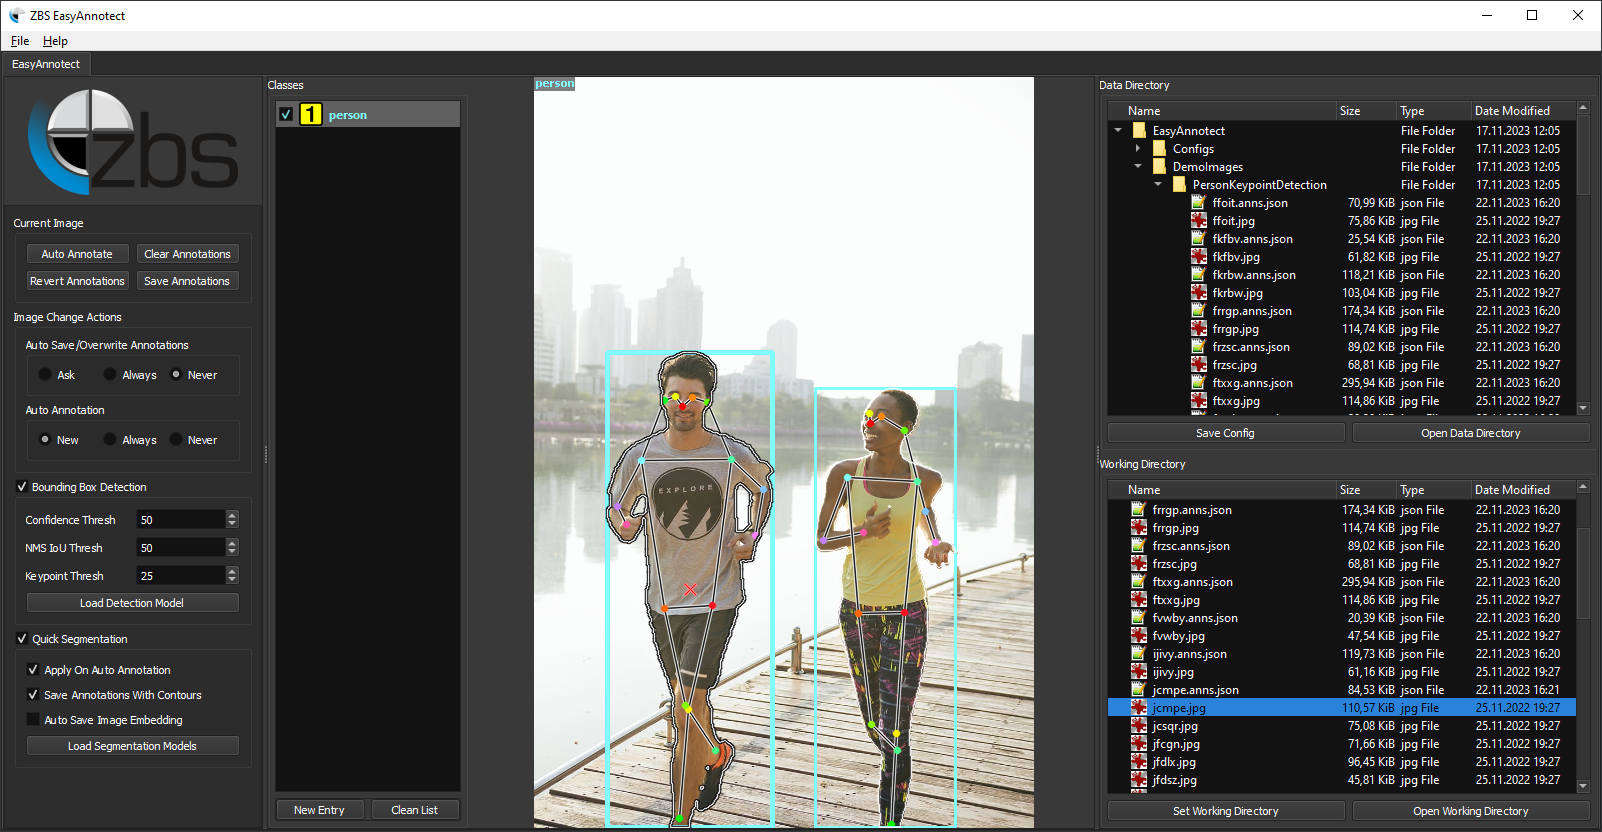1602x832 pixels.
Task: Open the Help menu
Action: (55, 41)
